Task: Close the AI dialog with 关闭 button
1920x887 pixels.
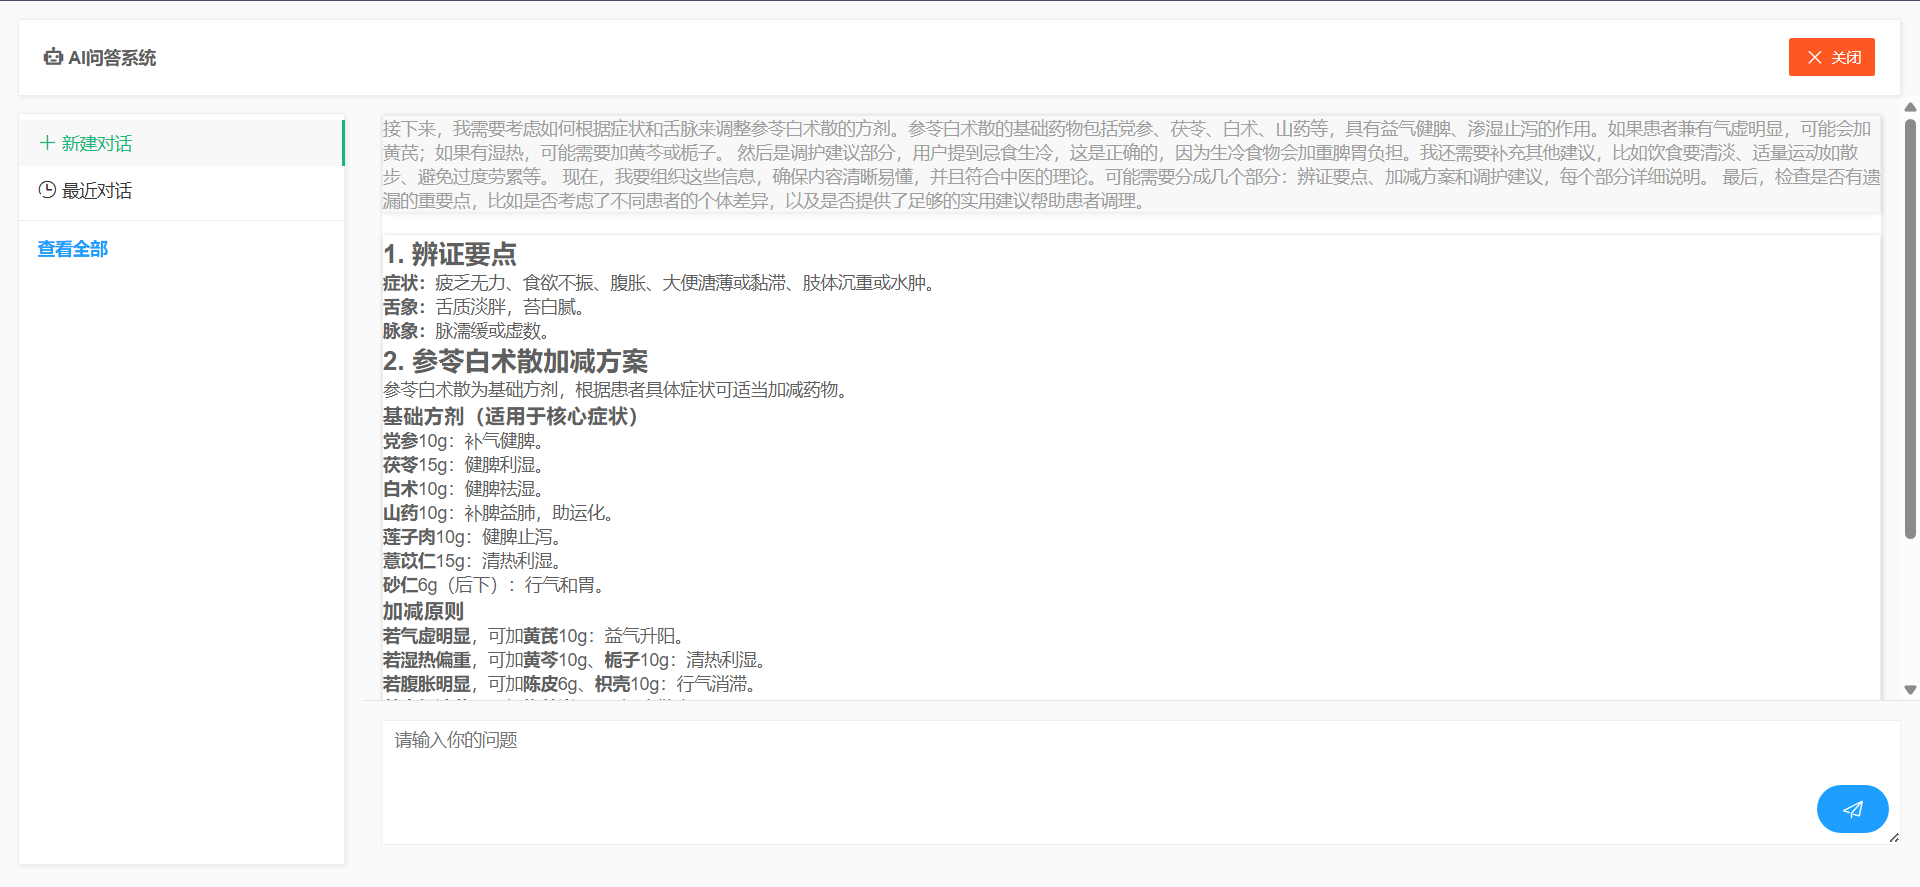Action: point(1831,57)
